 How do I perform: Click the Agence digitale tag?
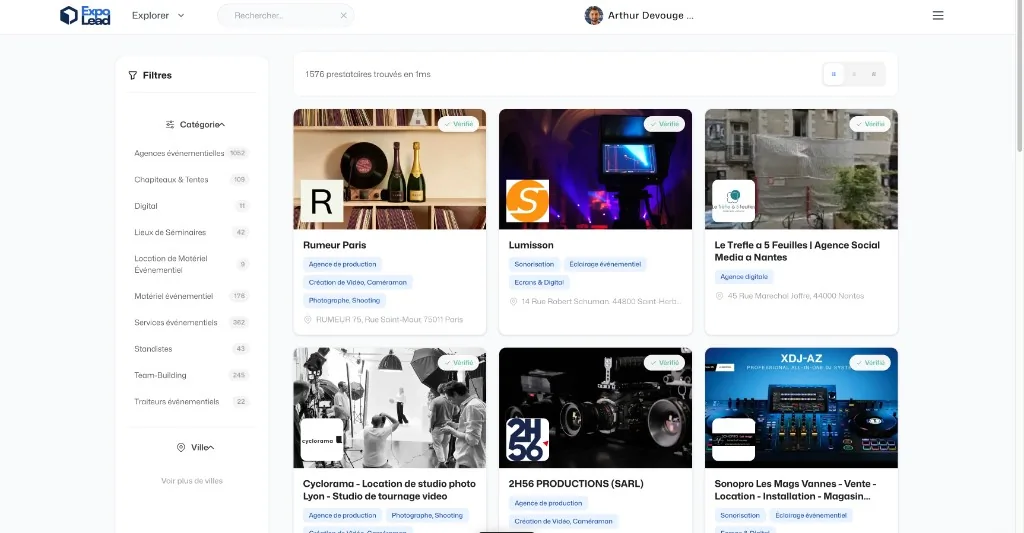[744, 277]
